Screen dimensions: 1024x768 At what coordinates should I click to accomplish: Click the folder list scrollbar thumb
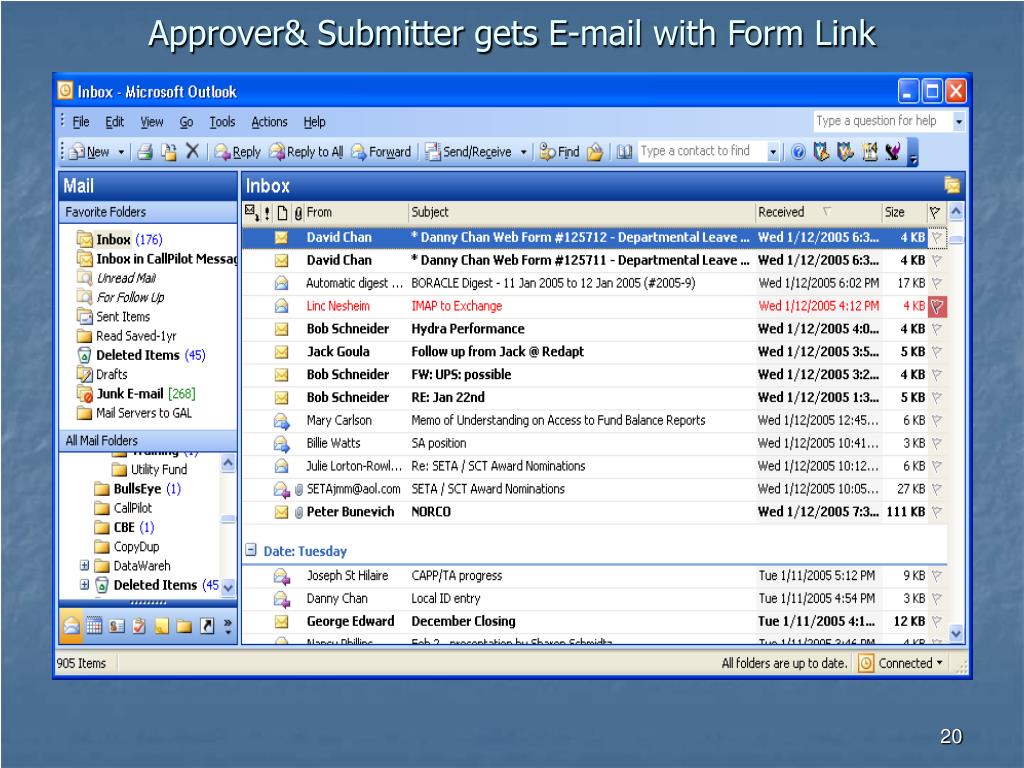(228, 519)
